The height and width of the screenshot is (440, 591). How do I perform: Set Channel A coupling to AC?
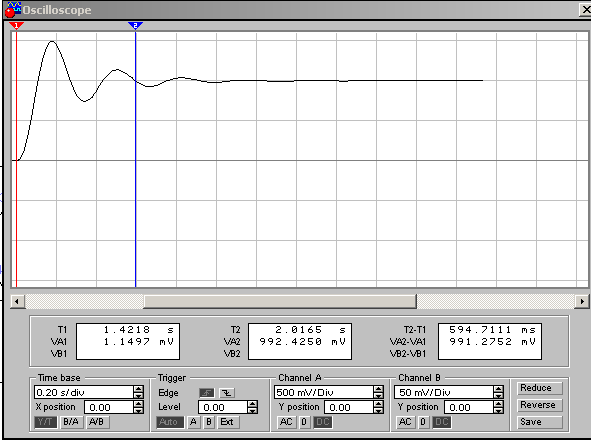click(286, 422)
